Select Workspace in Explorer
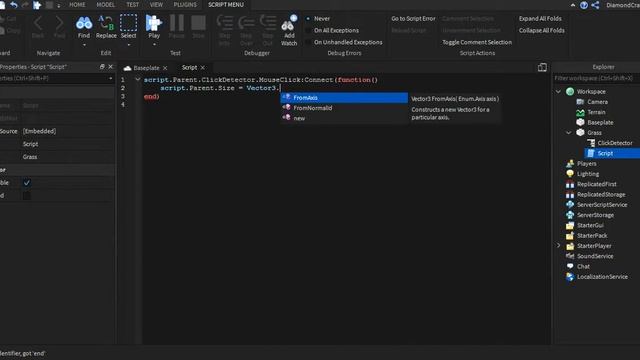 591,91
